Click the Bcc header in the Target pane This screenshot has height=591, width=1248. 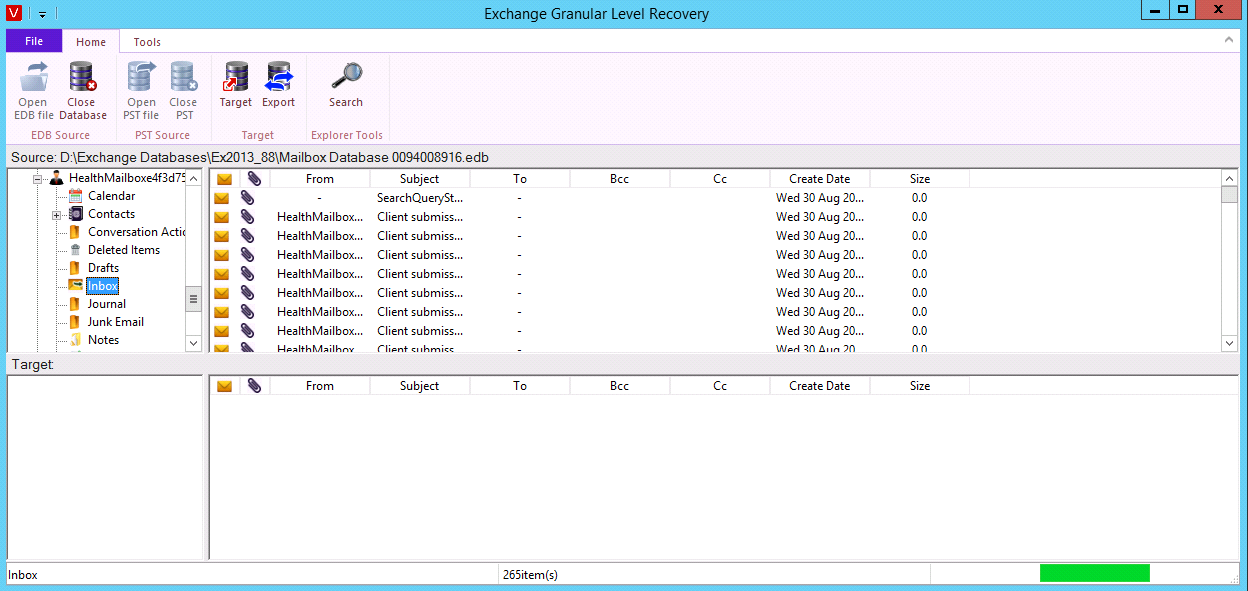(x=620, y=386)
